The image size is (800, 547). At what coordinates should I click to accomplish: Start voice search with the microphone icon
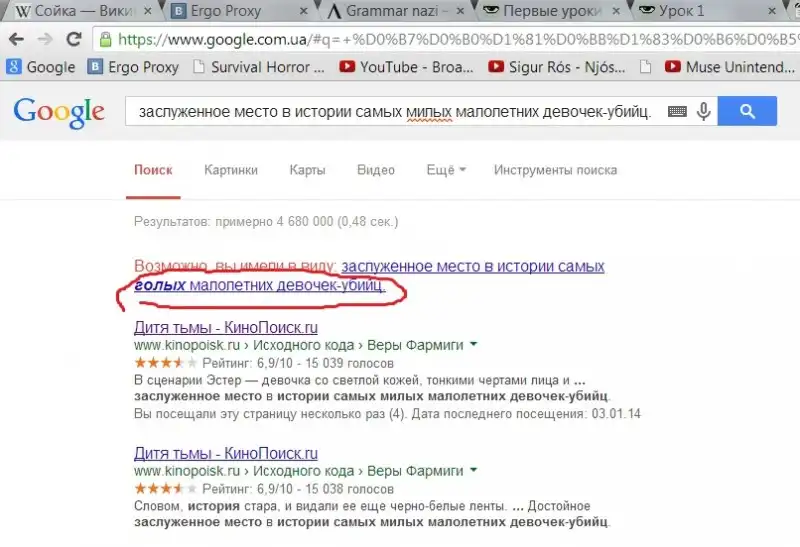(x=703, y=112)
